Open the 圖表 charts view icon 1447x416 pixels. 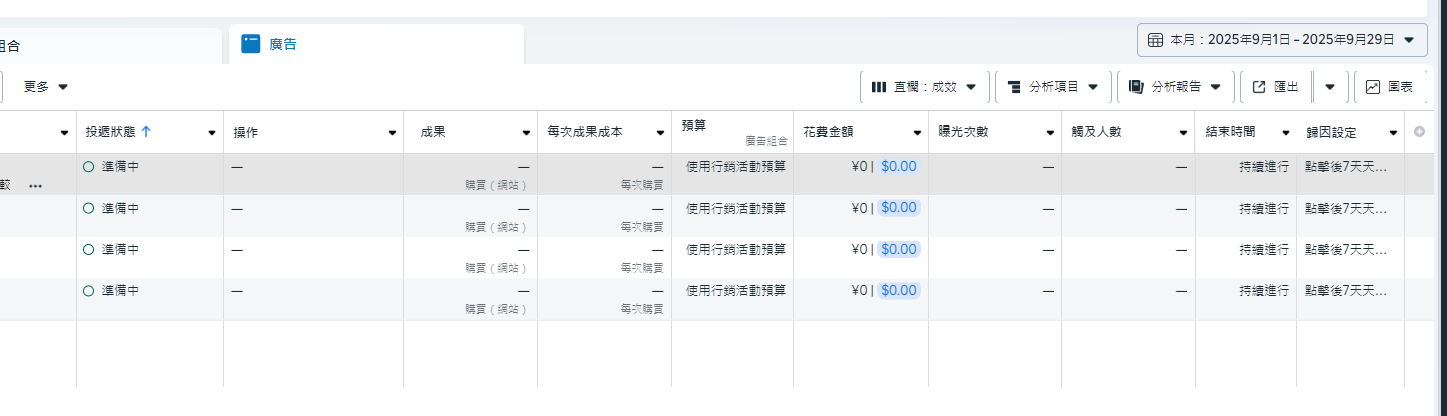point(1373,87)
